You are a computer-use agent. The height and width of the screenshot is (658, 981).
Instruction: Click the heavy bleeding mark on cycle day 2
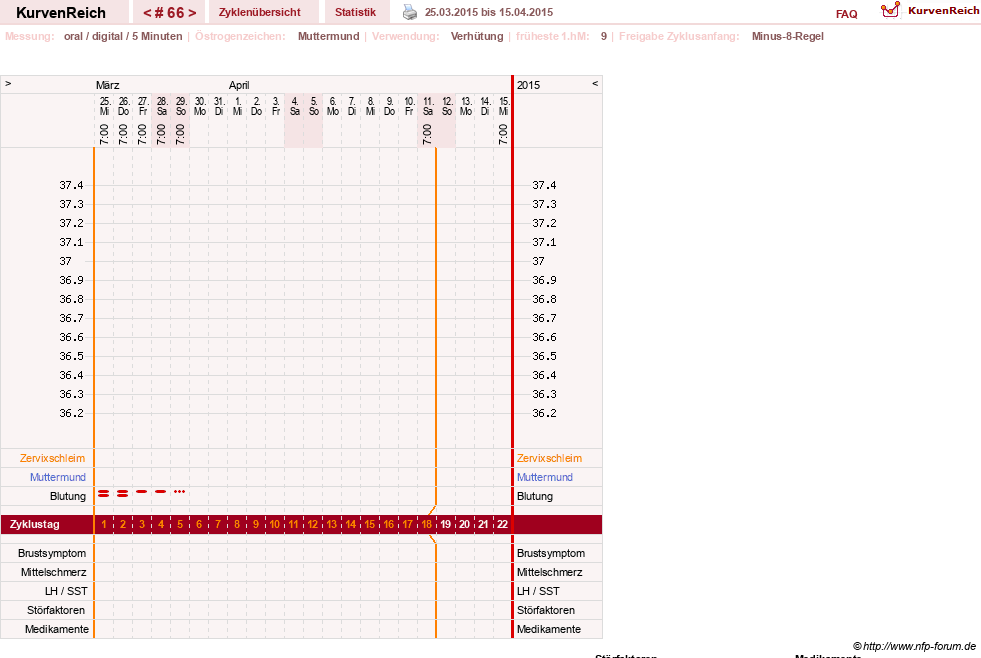tap(123, 494)
